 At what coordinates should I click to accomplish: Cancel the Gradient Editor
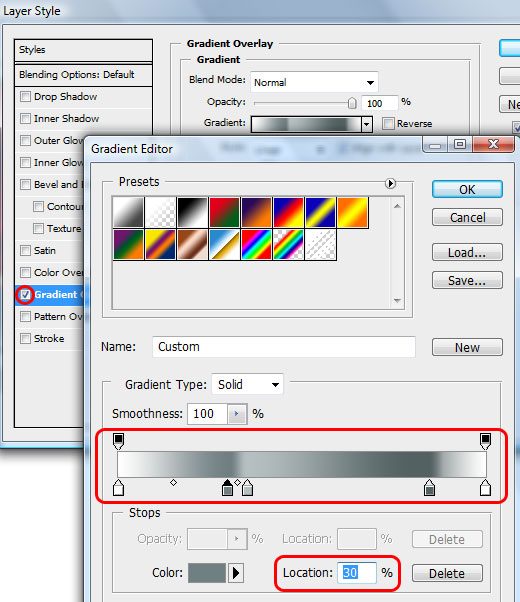pyautogui.click(x=467, y=217)
